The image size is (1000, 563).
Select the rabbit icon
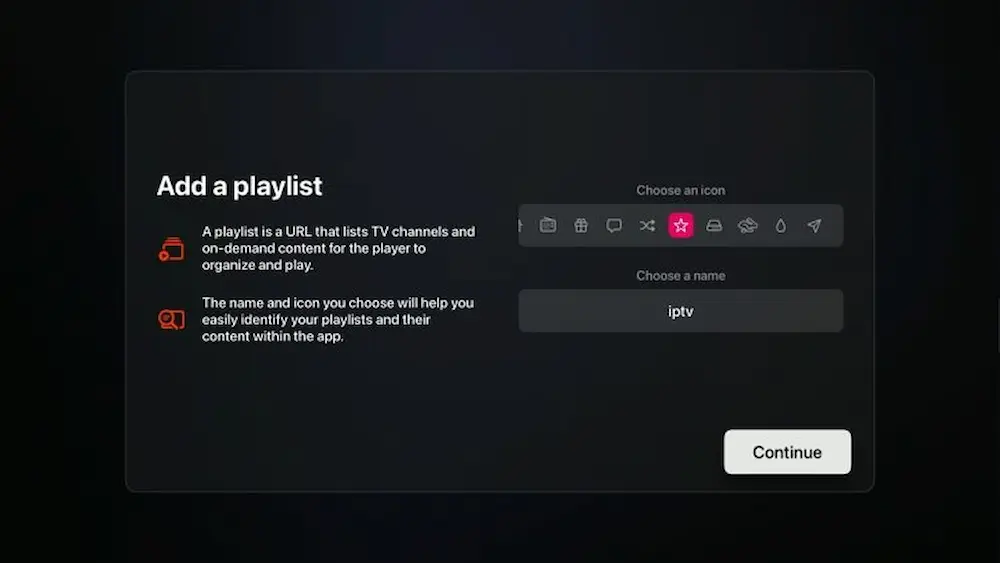(747, 226)
